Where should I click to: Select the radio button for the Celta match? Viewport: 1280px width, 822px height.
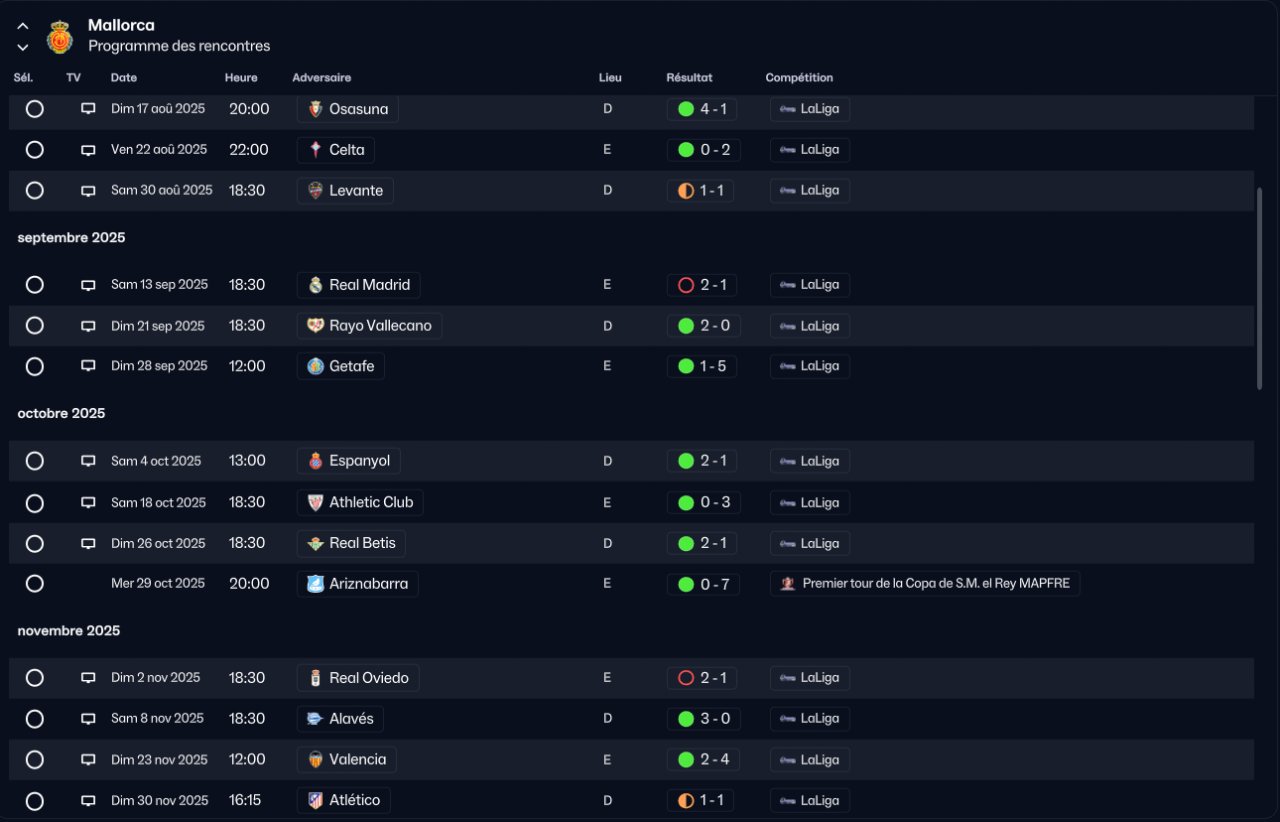point(35,150)
